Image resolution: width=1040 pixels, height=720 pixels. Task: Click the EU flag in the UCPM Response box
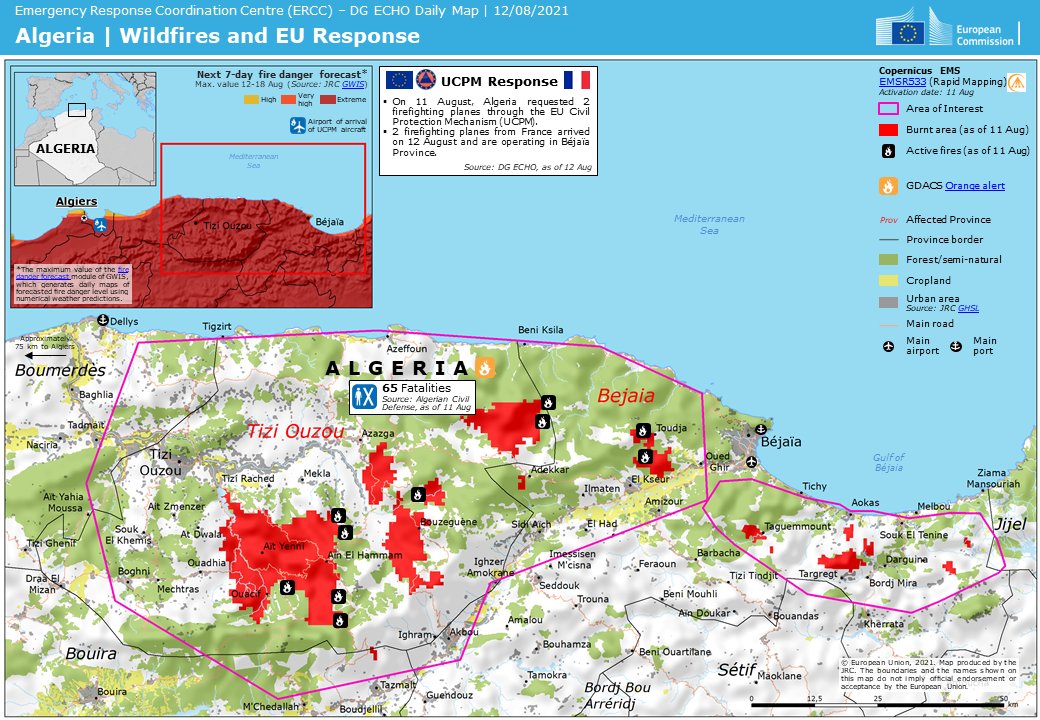(x=398, y=79)
